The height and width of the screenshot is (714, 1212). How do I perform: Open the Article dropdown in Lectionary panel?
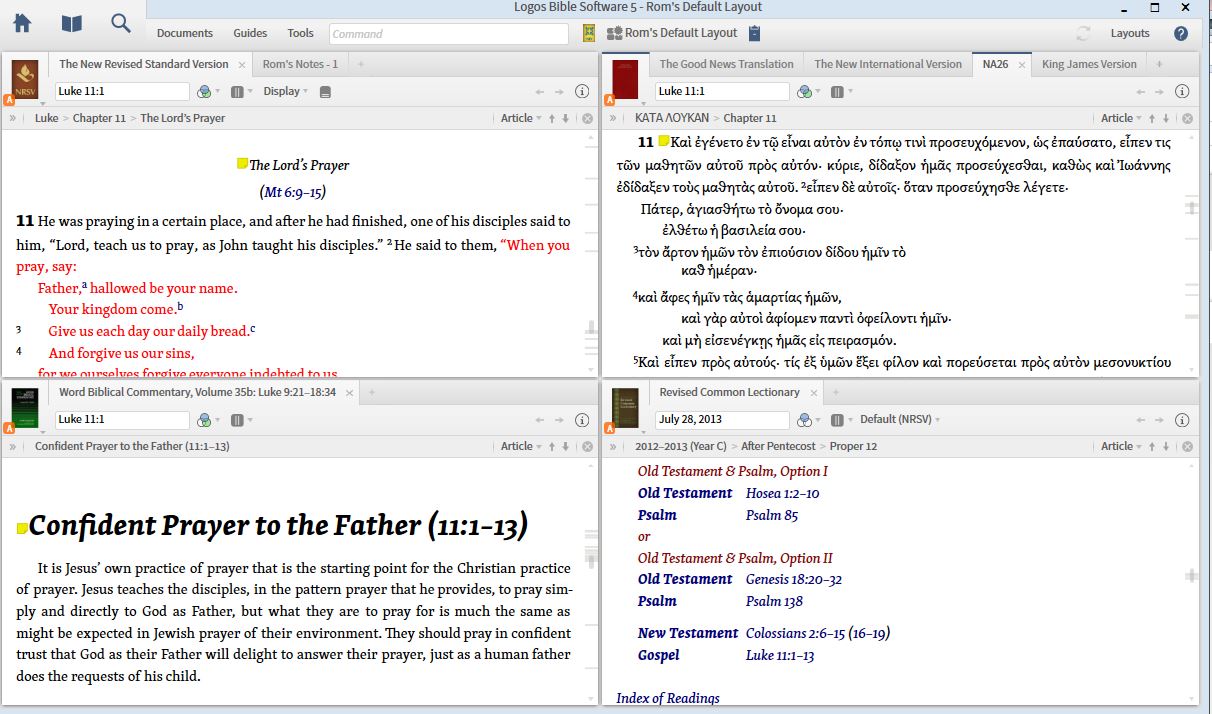(1121, 446)
